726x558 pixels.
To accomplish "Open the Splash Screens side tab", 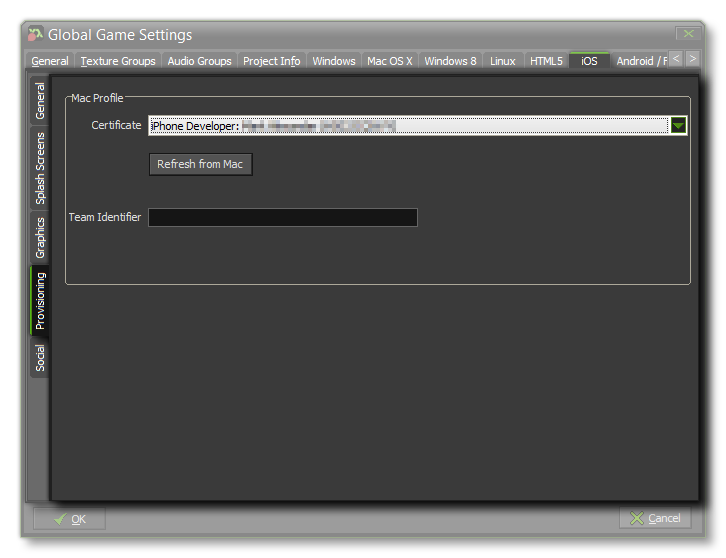I will (x=40, y=168).
